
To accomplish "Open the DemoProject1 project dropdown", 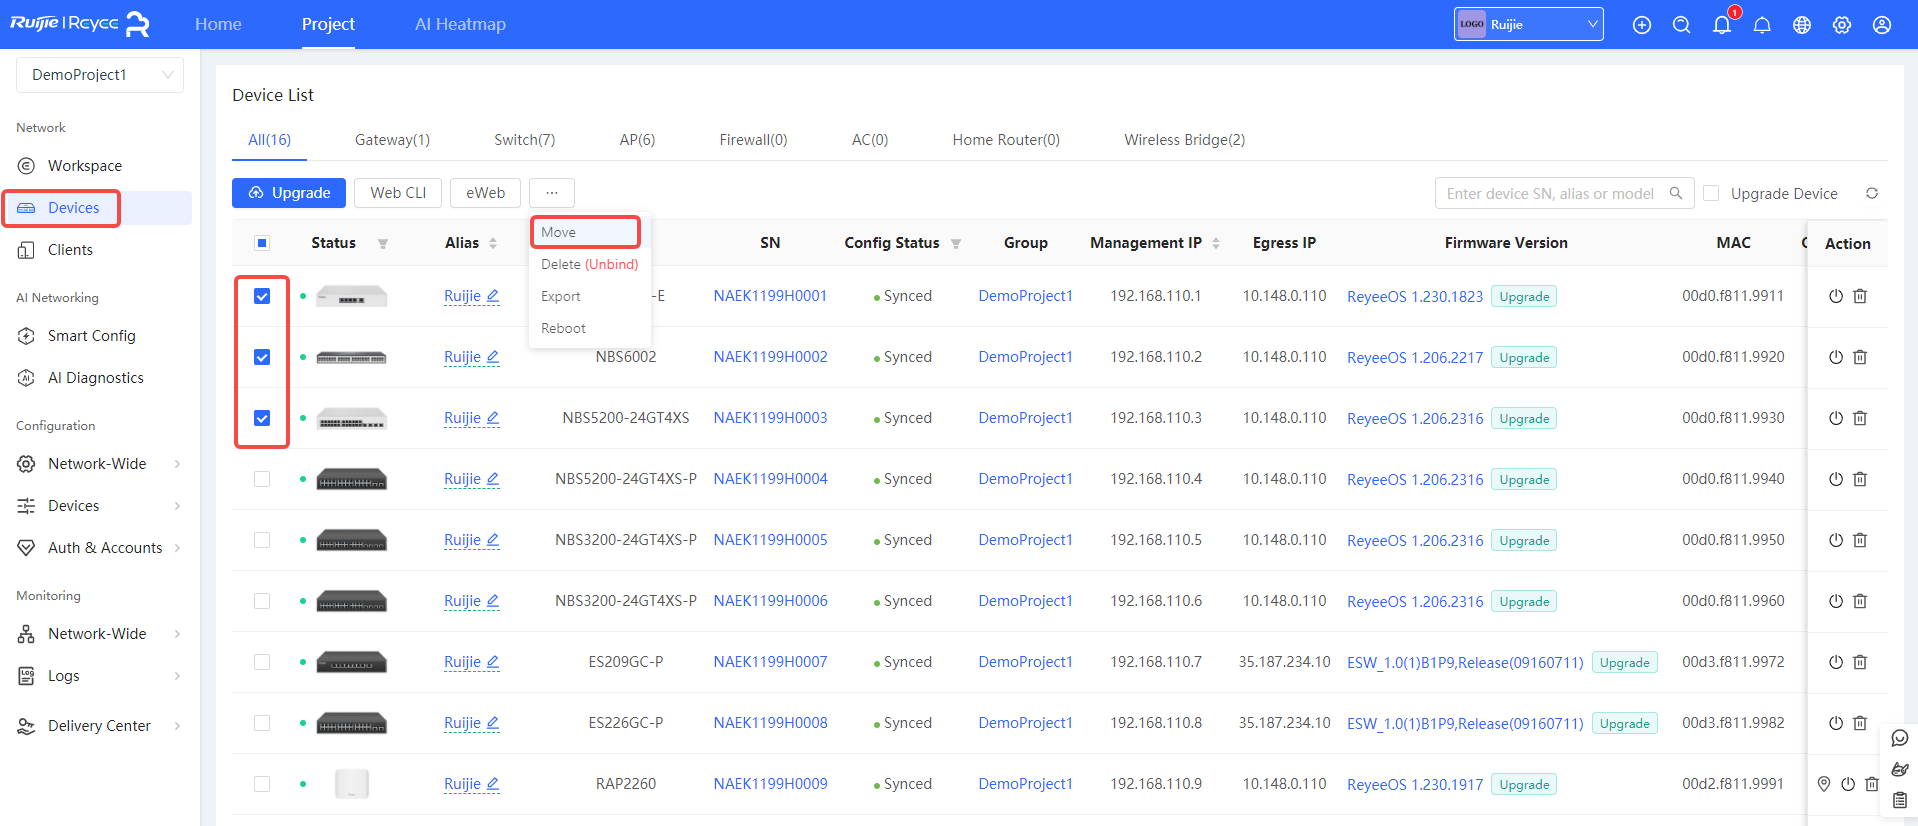I will click(100, 75).
